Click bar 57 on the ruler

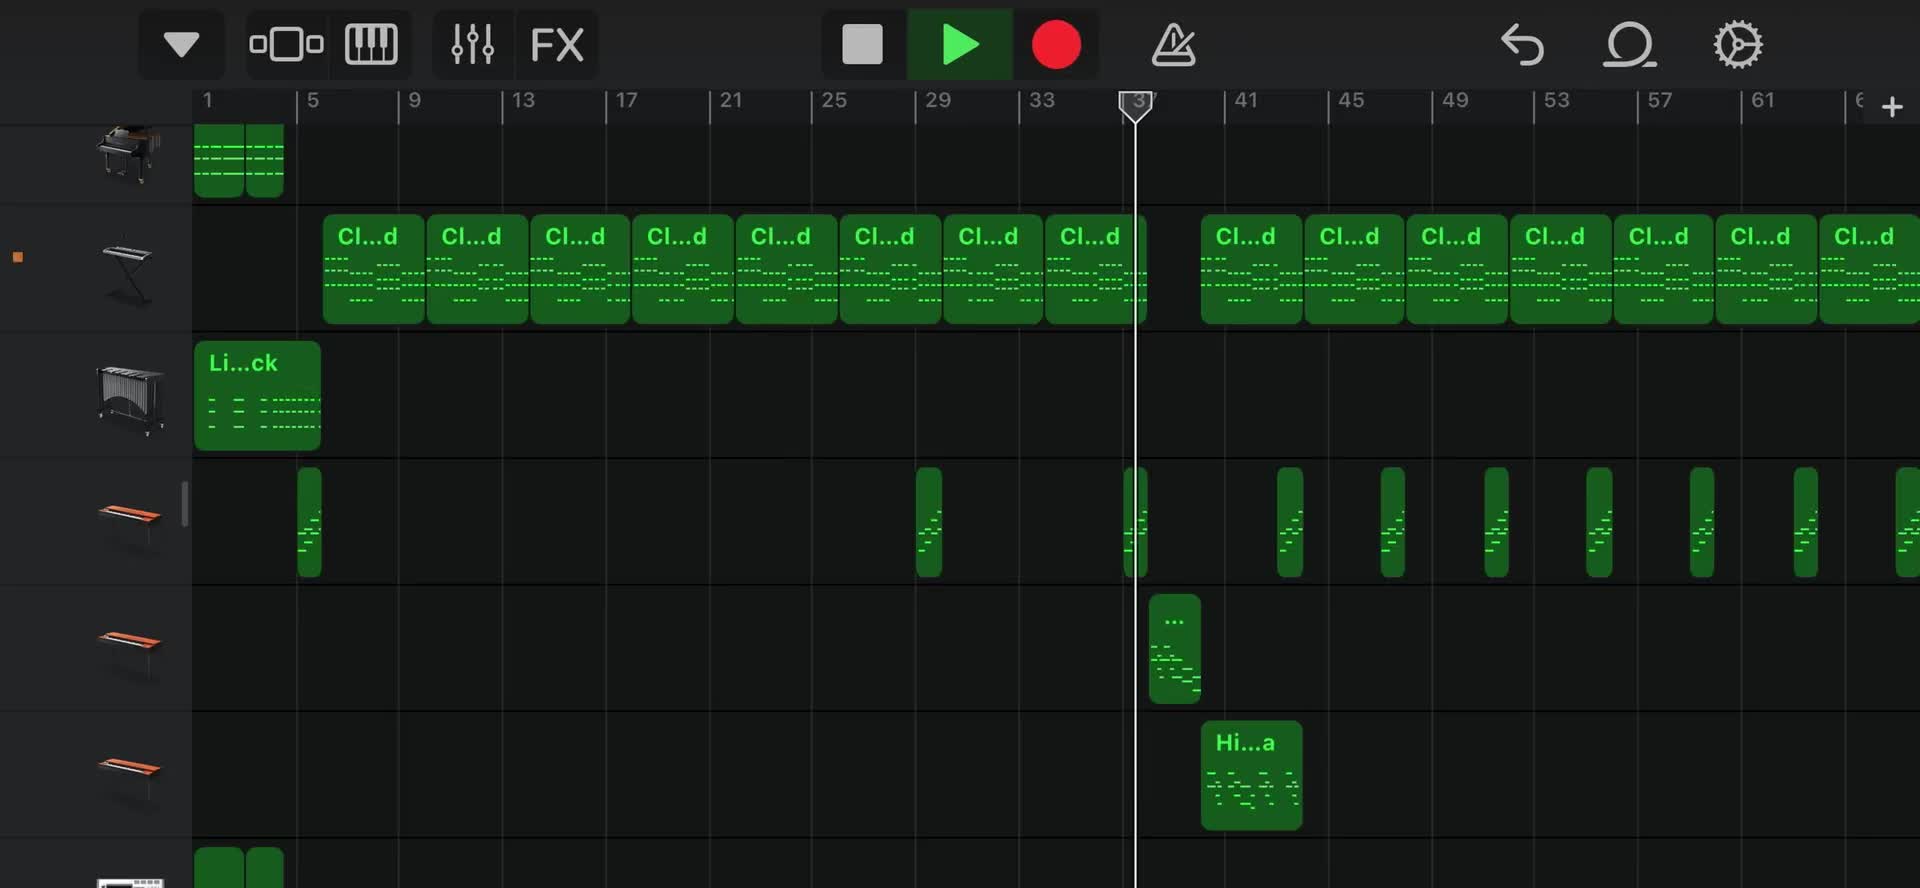pos(1660,101)
